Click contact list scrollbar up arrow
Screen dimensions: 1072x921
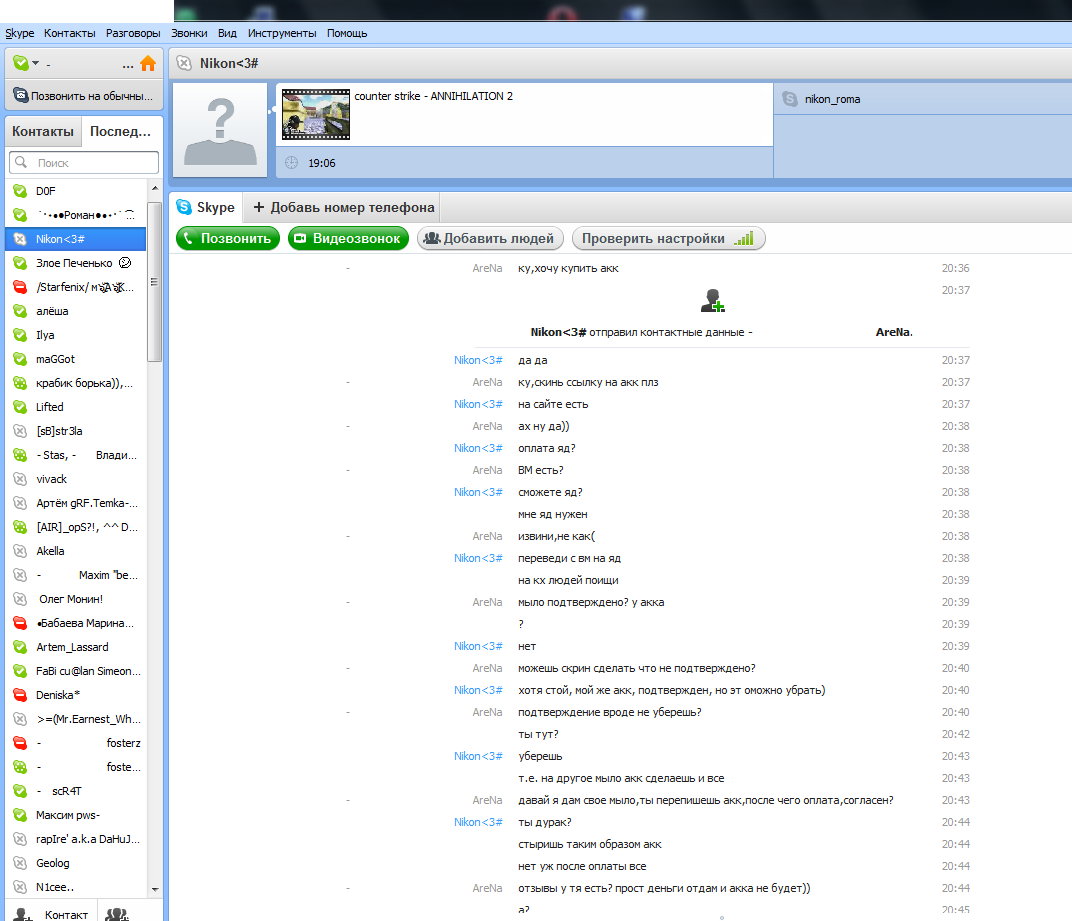155,188
